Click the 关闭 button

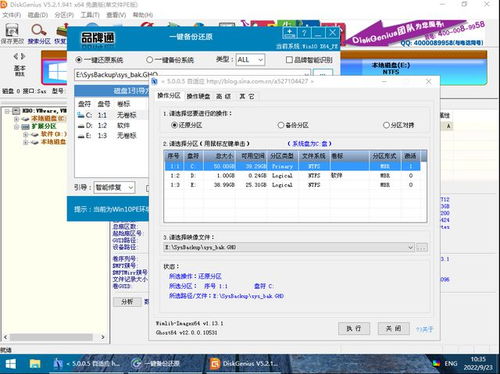393,329
